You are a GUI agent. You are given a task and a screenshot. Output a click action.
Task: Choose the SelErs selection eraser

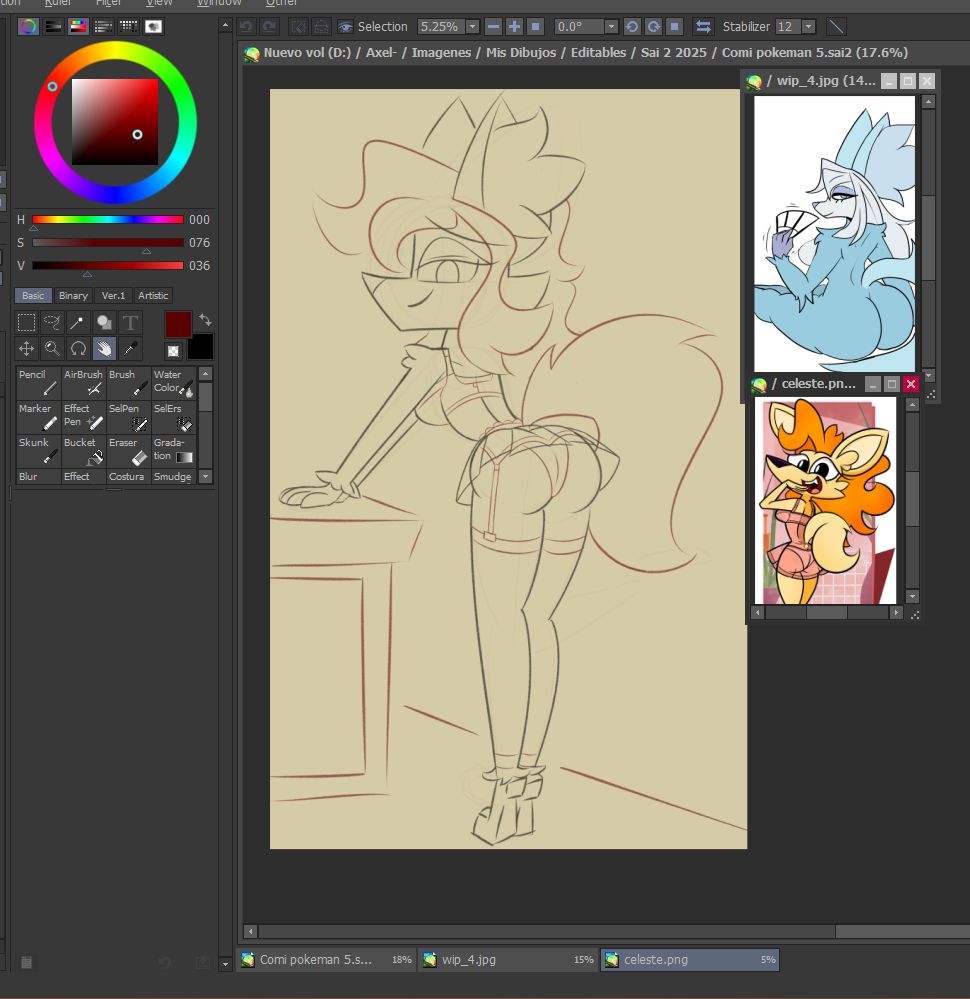pos(173,416)
